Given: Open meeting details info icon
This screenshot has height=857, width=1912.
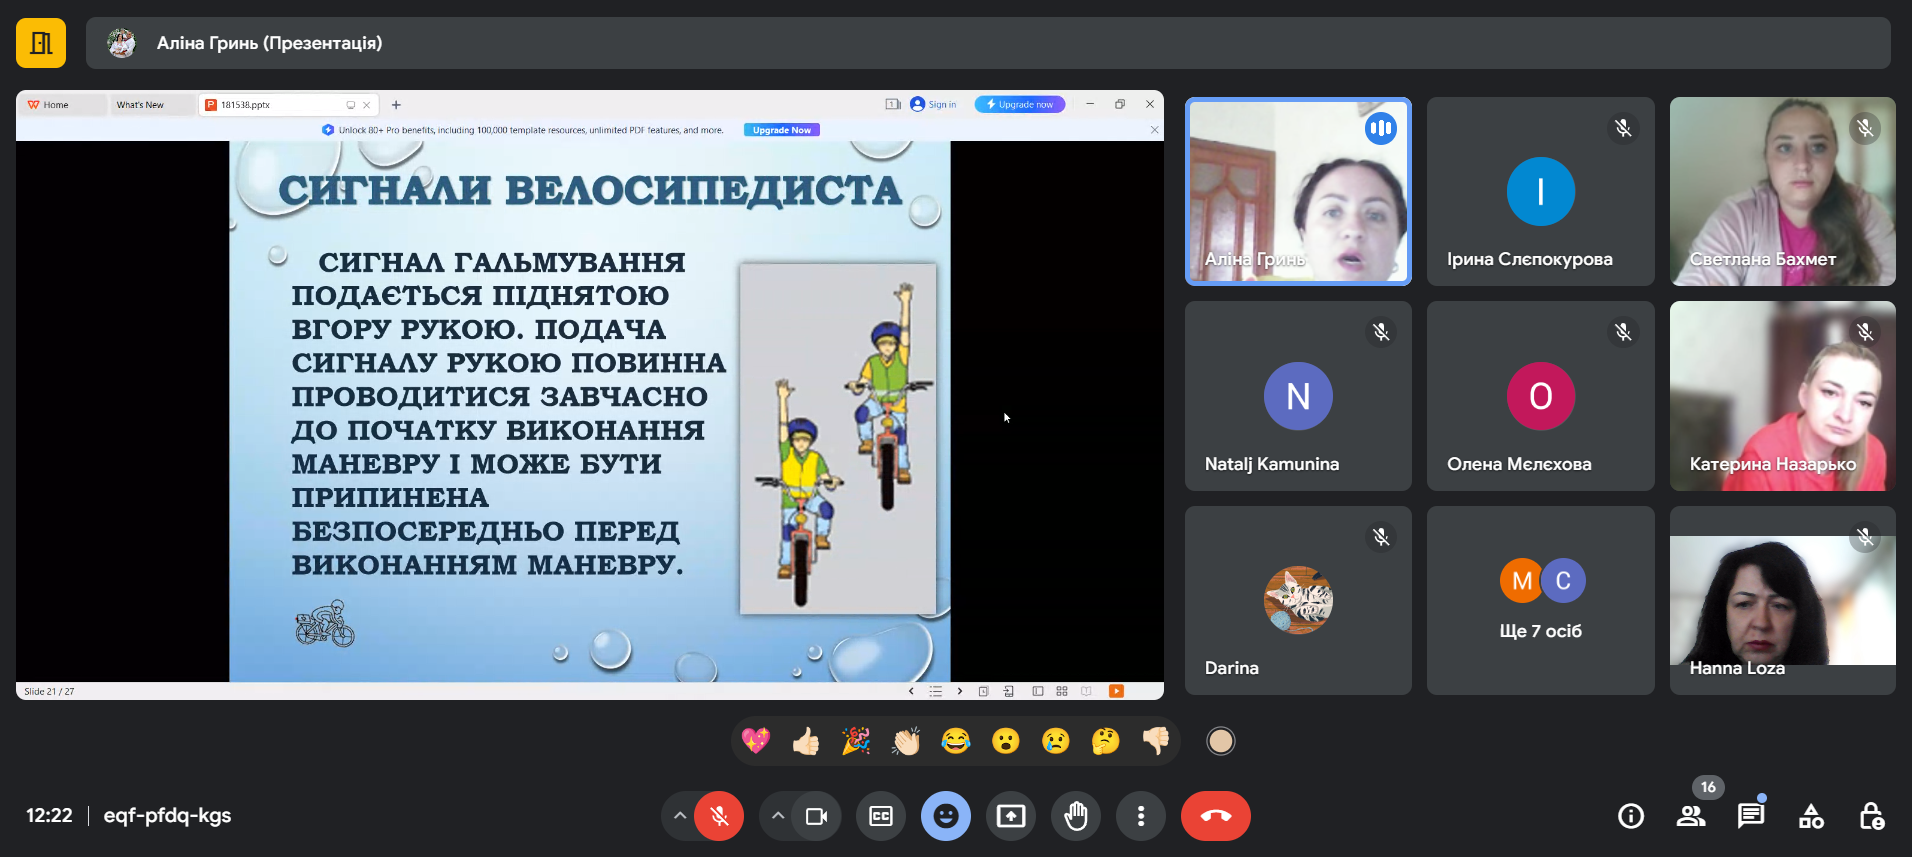Looking at the screenshot, I should pyautogui.click(x=1630, y=816).
